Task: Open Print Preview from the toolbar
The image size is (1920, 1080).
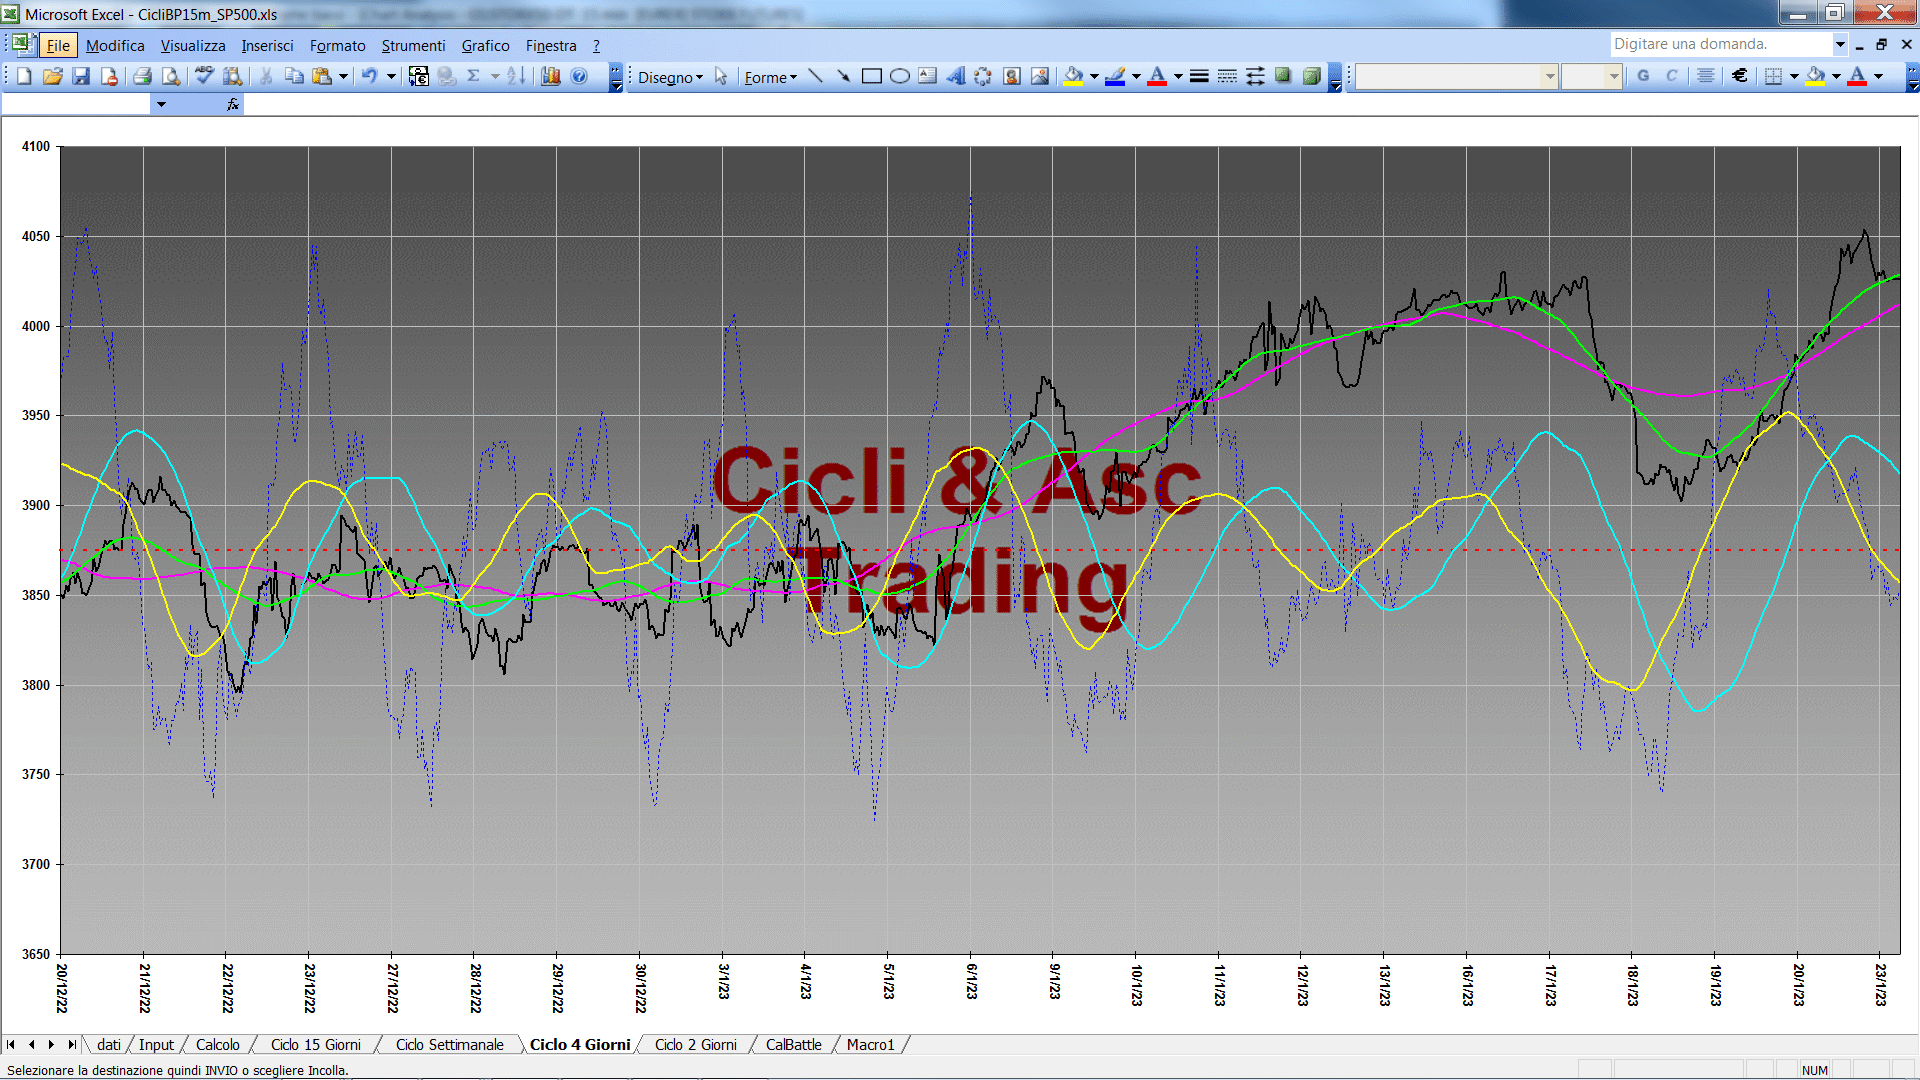Action: 171,76
